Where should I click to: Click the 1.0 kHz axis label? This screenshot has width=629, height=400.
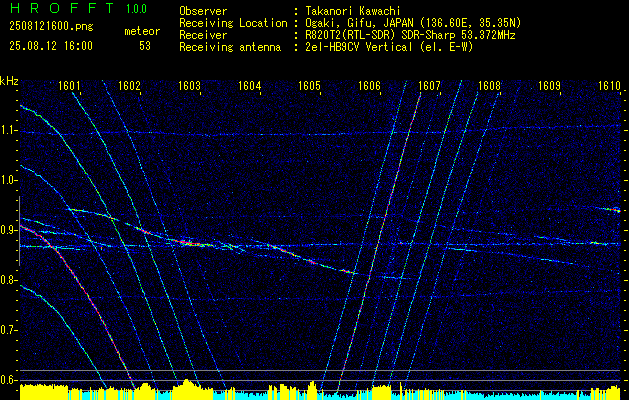pyautogui.click(x=9, y=180)
